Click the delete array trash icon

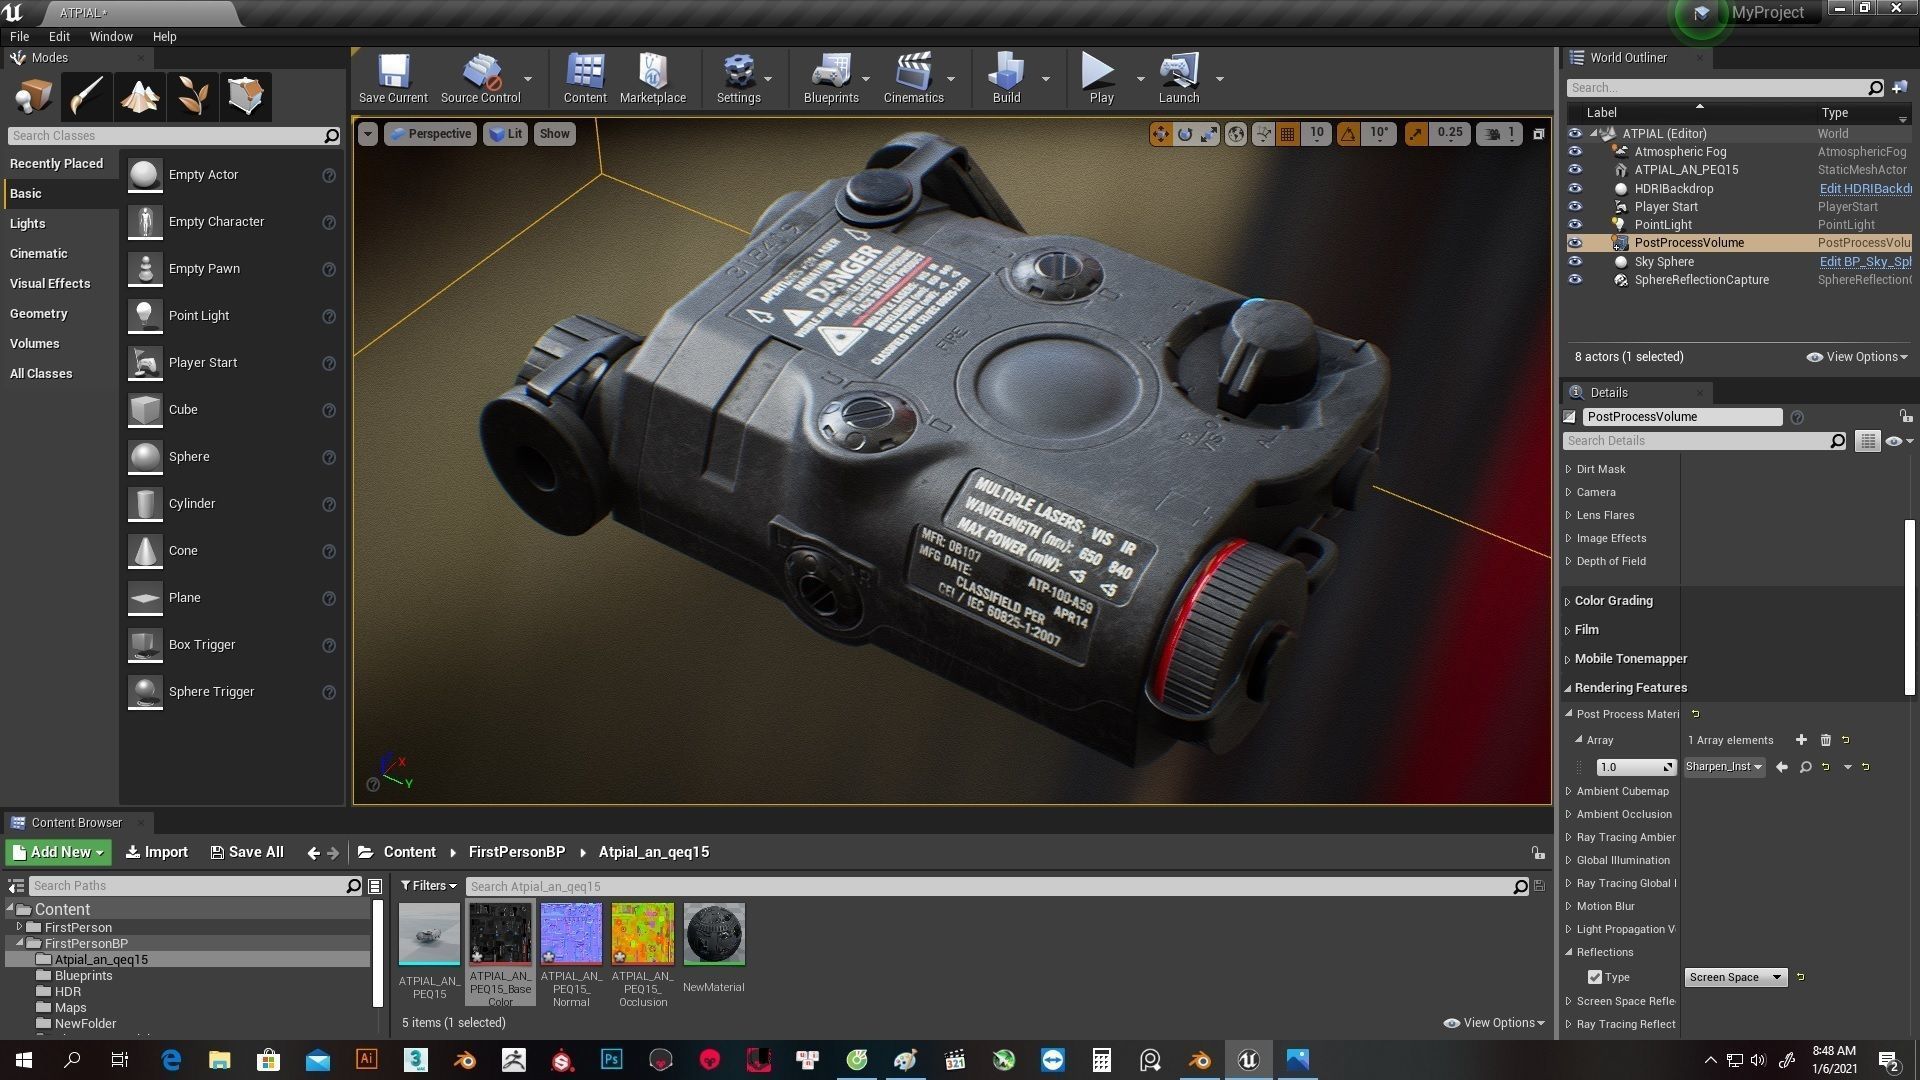click(x=1825, y=740)
